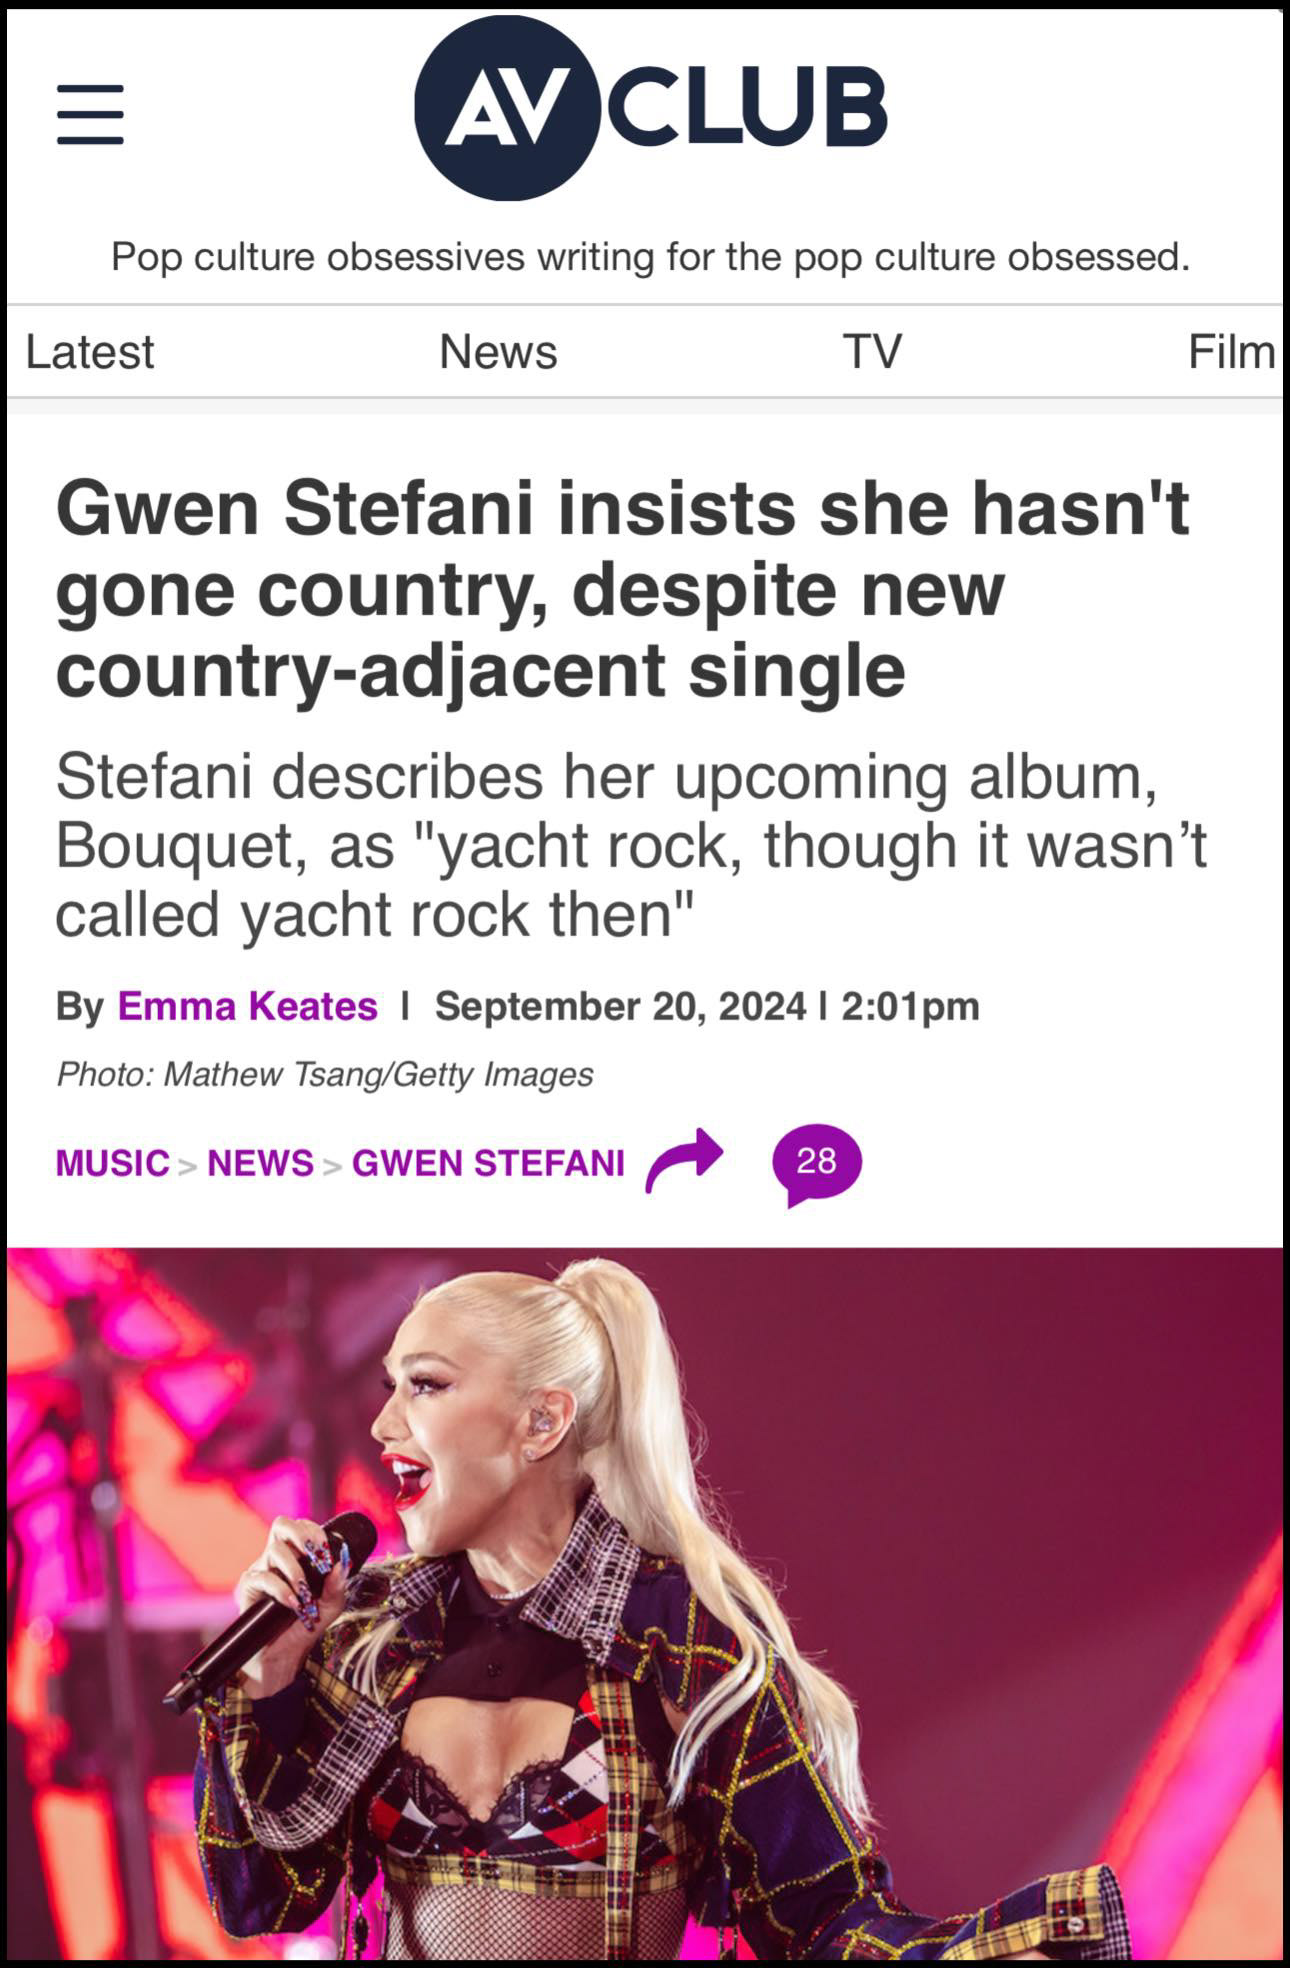Click the 2:01pm timestamp text

910,1006
